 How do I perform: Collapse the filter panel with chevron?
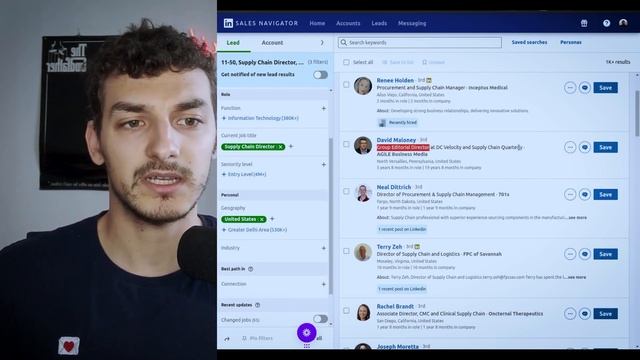322,43
